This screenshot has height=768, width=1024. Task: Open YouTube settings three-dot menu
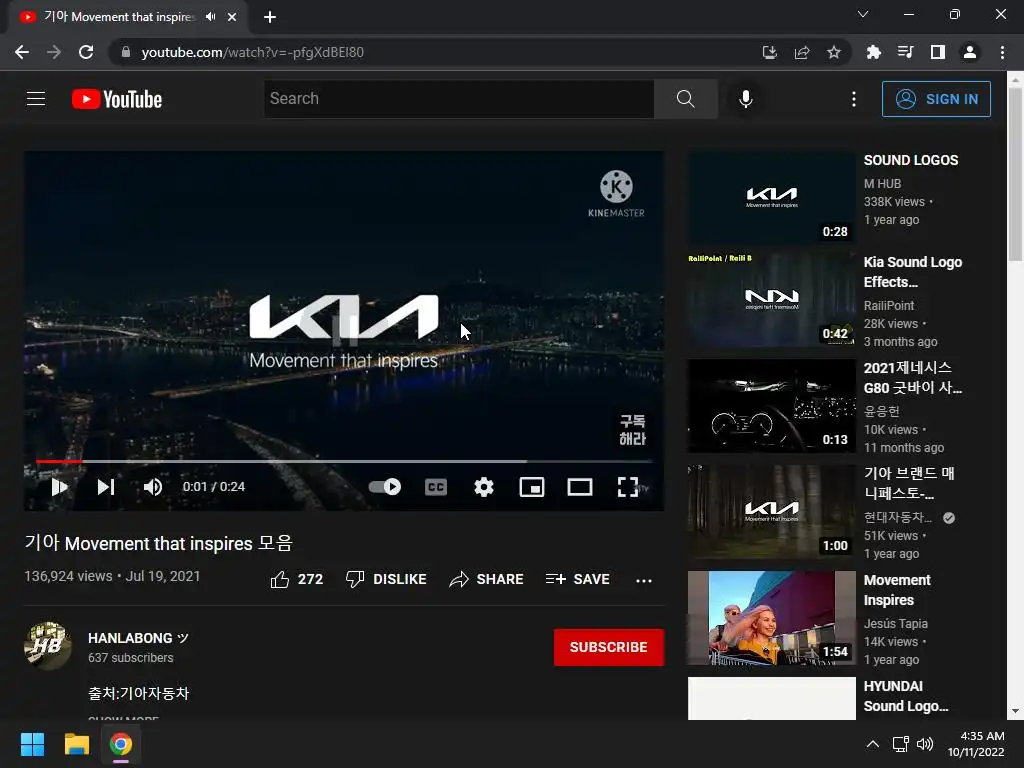pos(854,99)
